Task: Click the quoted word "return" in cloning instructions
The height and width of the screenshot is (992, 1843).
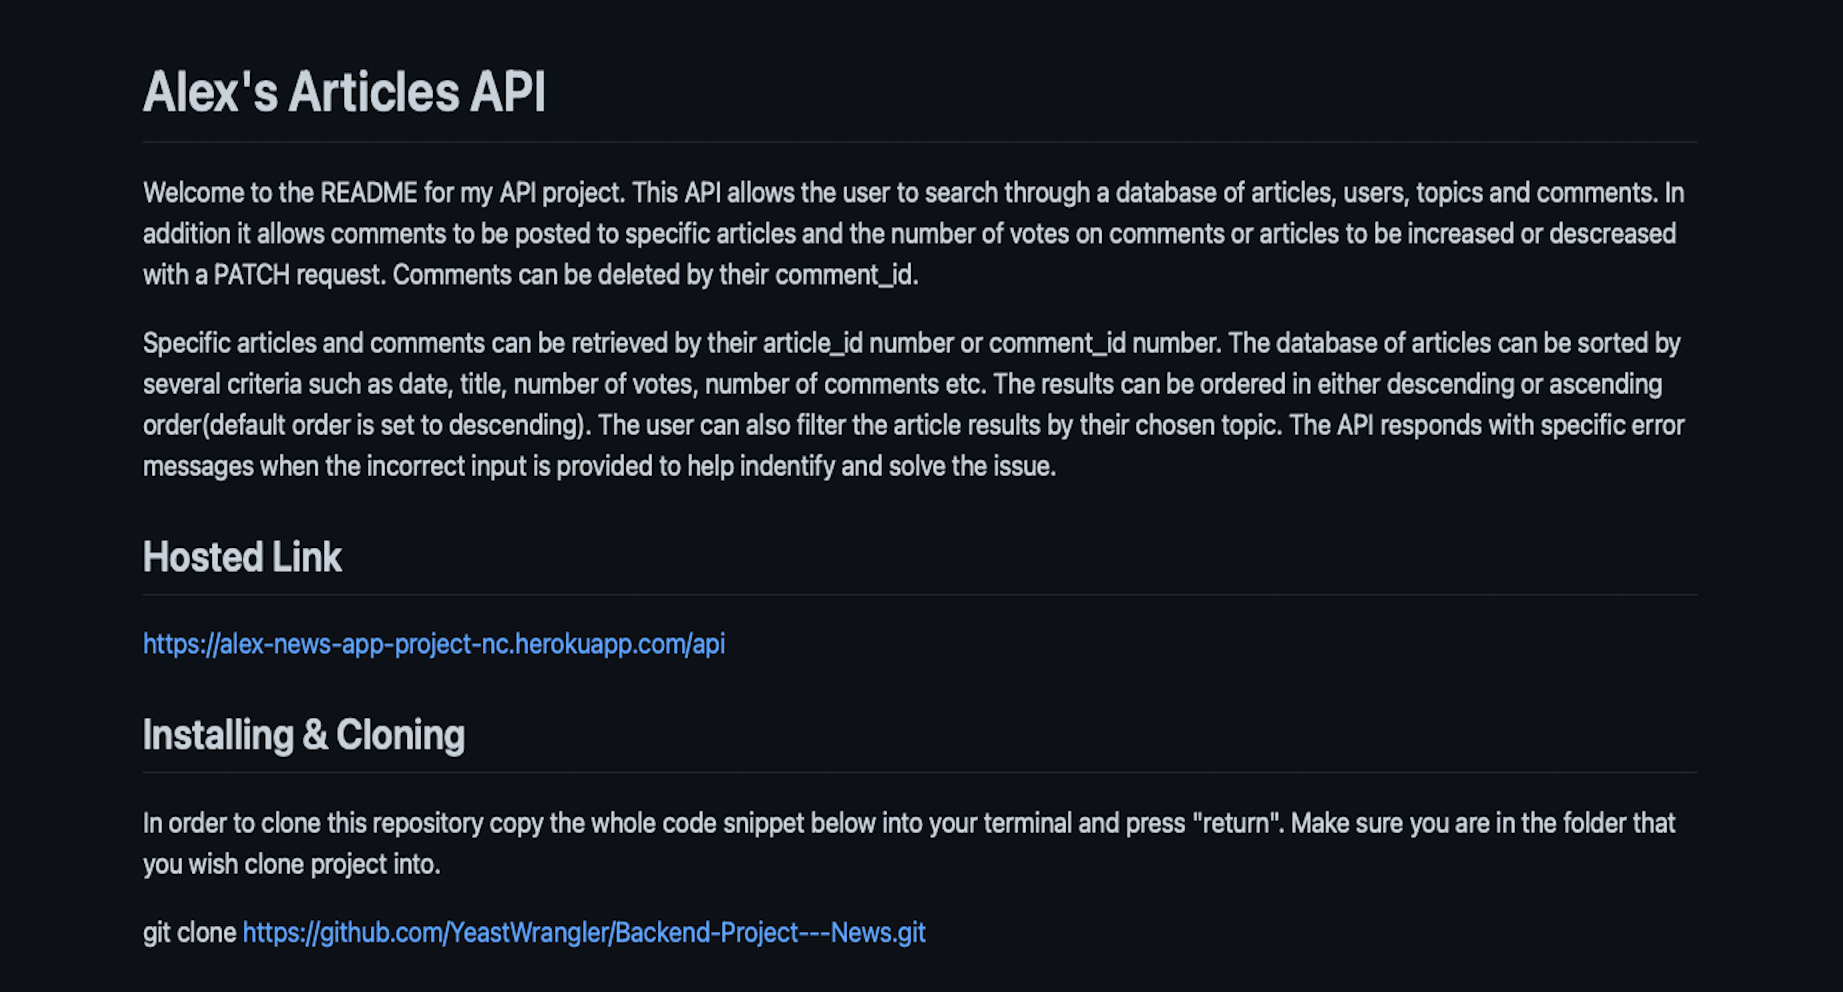Action: (x=1236, y=823)
